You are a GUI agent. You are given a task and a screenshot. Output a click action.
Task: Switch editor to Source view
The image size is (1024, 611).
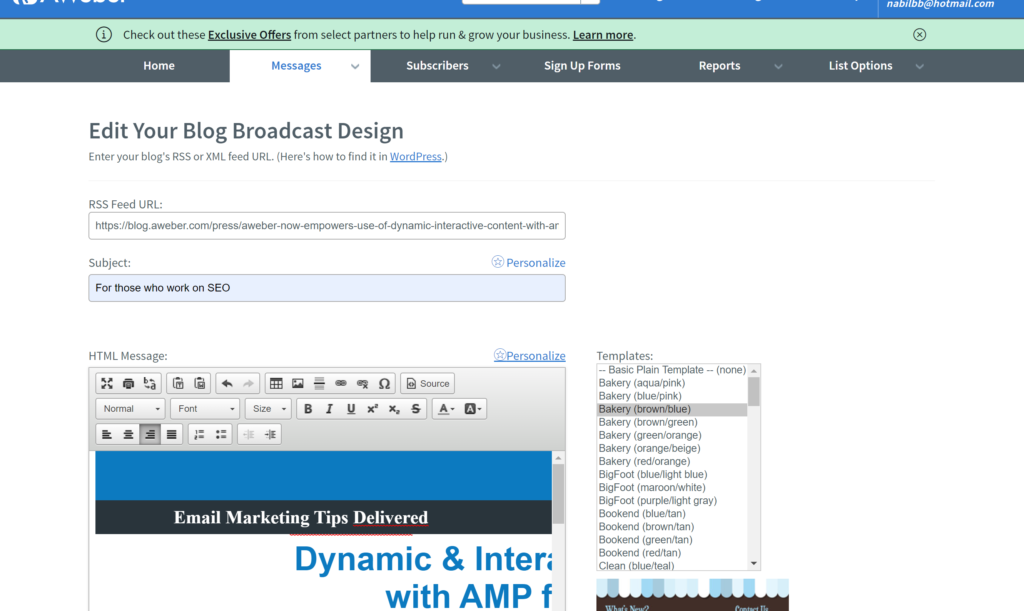pos(428,383)
